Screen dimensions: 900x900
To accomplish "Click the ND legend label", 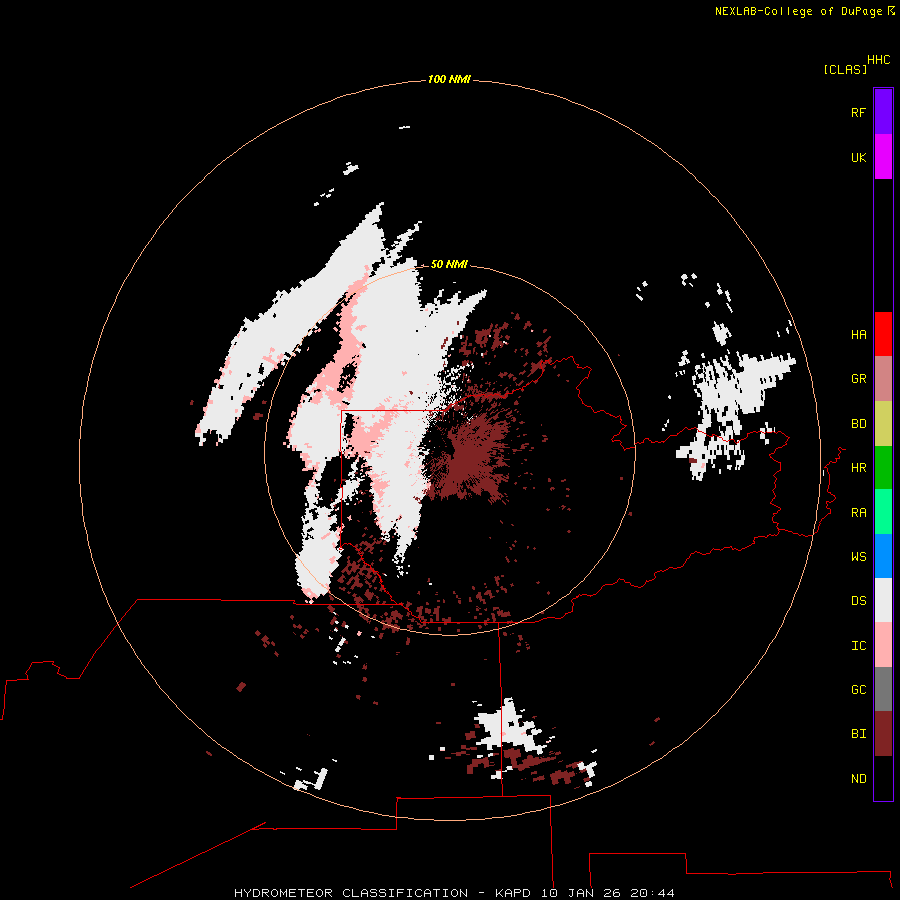I will (858, 779).
